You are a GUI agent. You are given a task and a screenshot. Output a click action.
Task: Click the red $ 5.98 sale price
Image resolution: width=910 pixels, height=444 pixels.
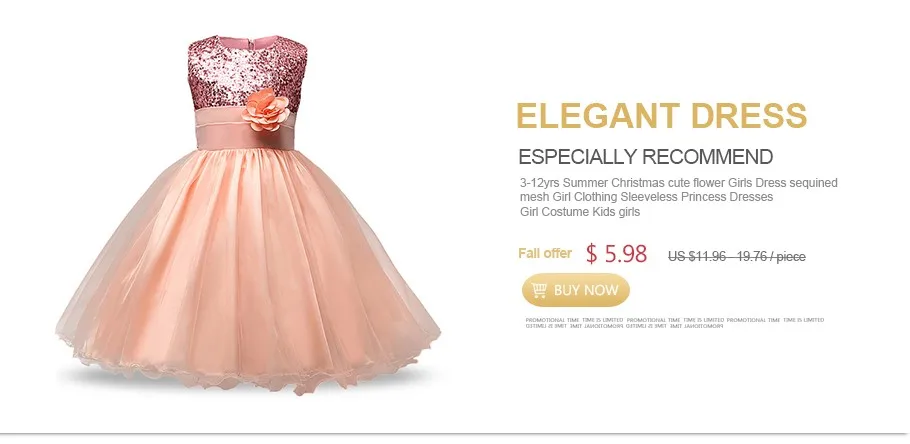[616, 254]
